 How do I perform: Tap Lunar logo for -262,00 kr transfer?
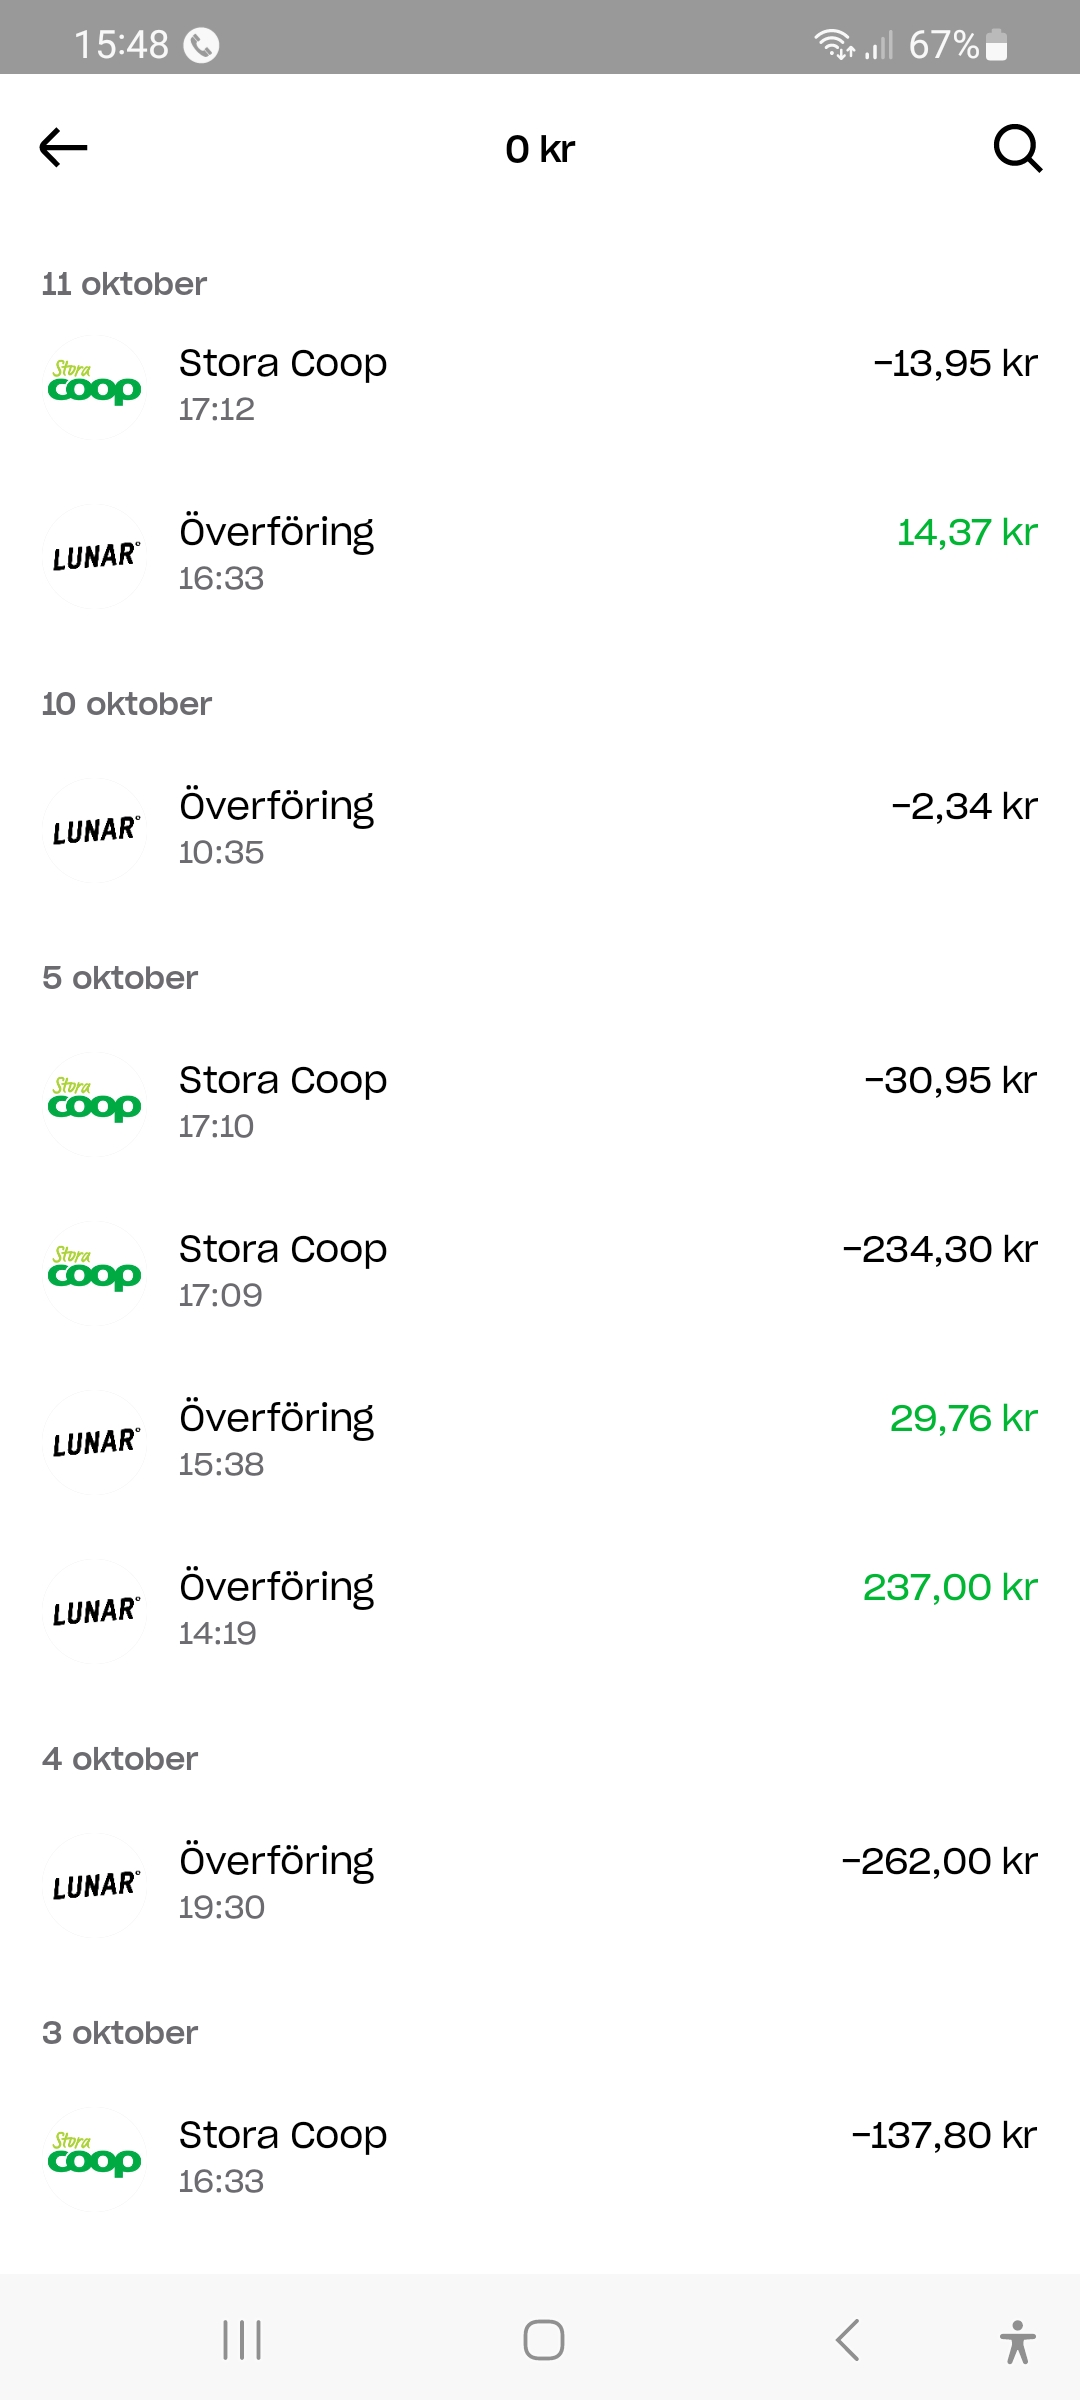[x=95, y=1885]
